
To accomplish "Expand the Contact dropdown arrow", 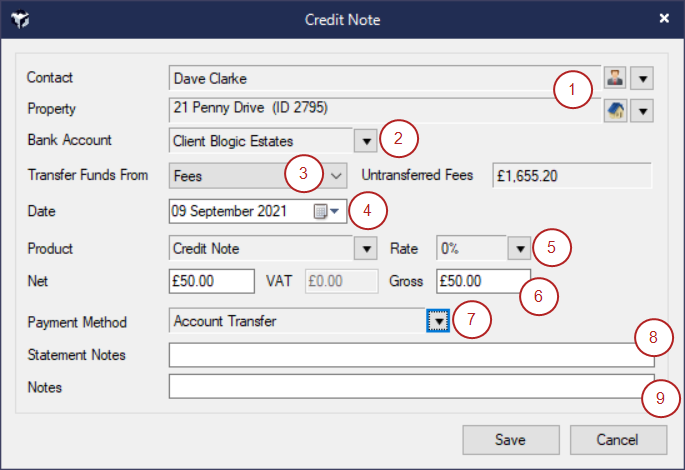I will pos(643,78).
